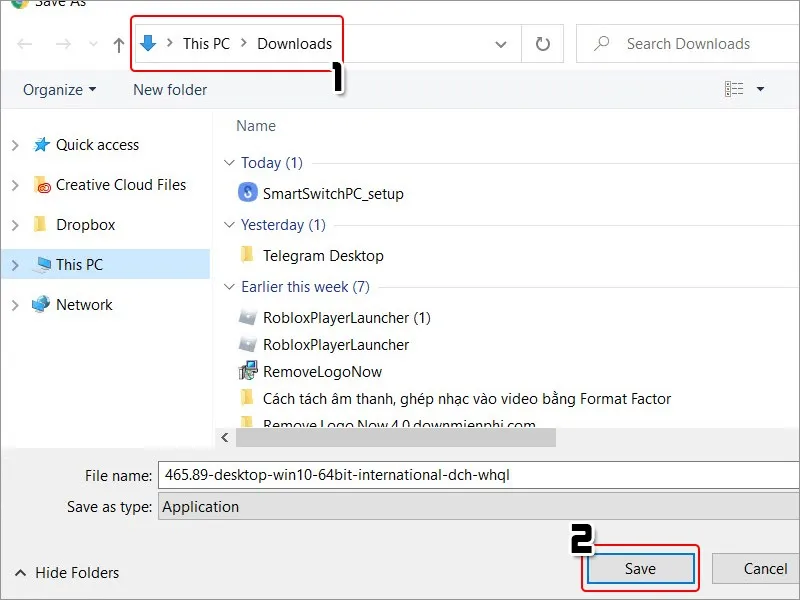Open the Organize menu
The image size is (800, 600).
coord(59,90)
